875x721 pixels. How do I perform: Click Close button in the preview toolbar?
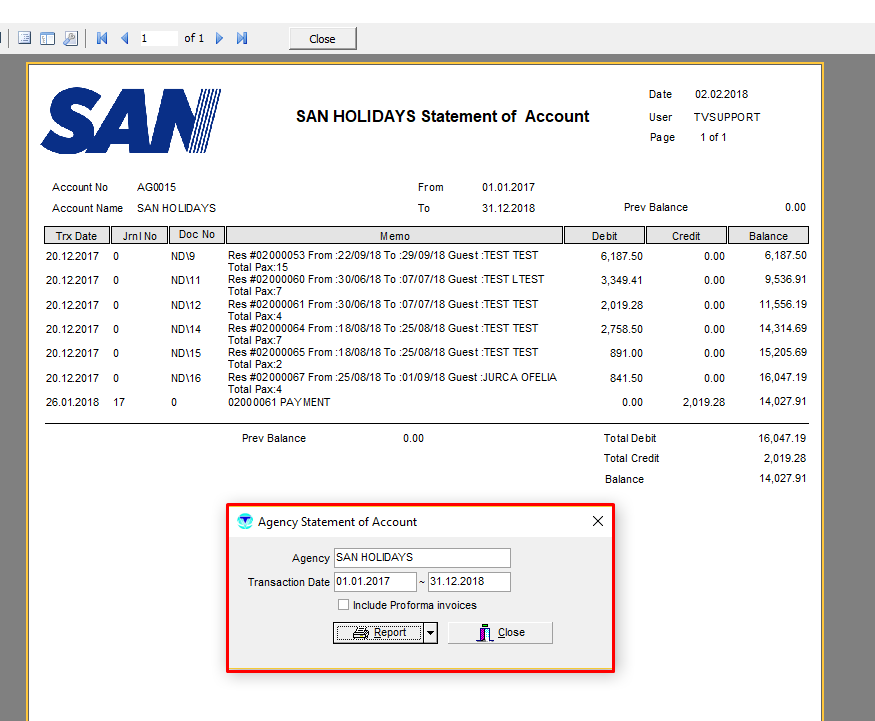pyautogui.click(x=322, y=39)
